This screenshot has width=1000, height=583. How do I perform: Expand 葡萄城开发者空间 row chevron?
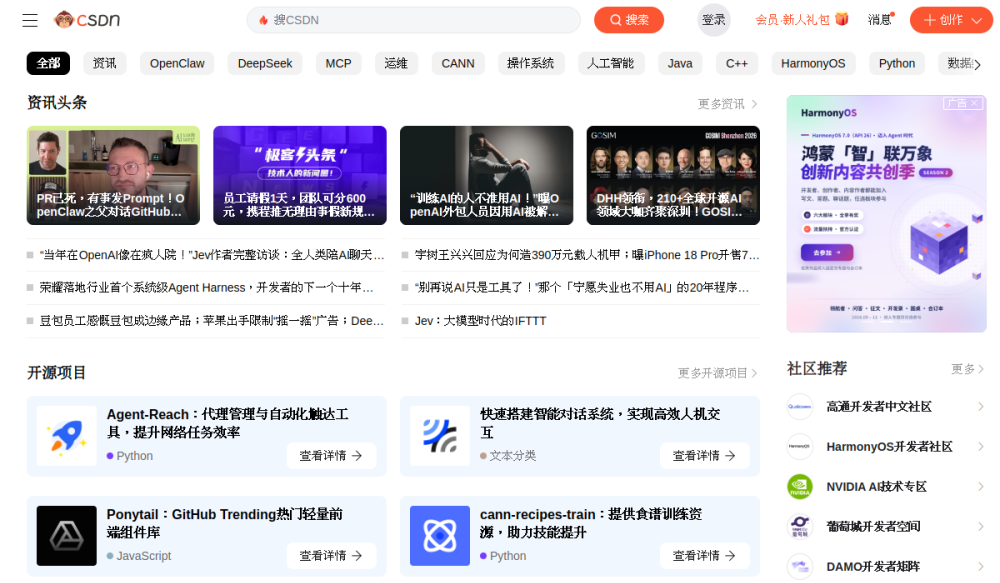[x=981, y=526]
